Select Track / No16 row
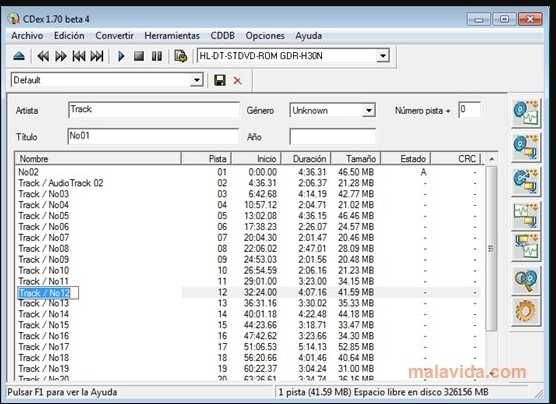Image resolution: width=556 pixels, height=404 pixels. coord(248,336)
